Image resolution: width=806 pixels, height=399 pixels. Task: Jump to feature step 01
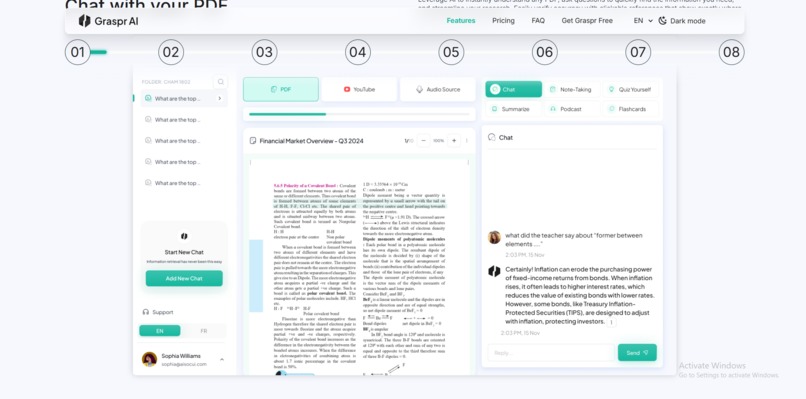click(78, 52)
